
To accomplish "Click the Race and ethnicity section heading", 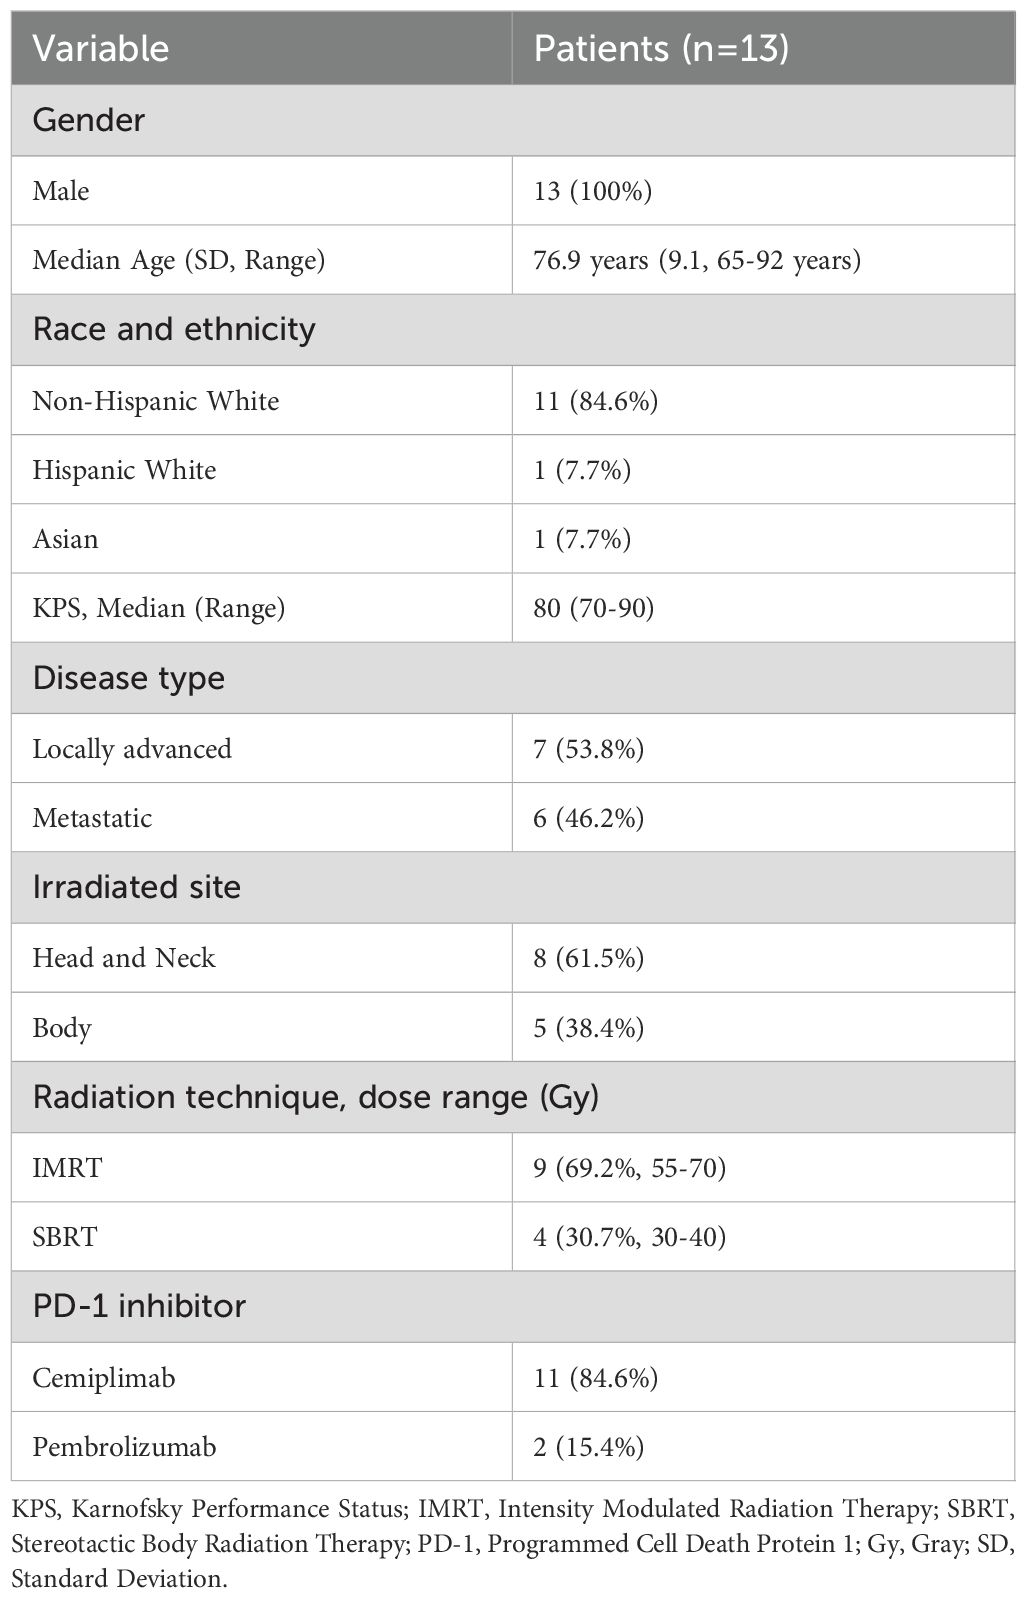I will click(x=174, y=329).
